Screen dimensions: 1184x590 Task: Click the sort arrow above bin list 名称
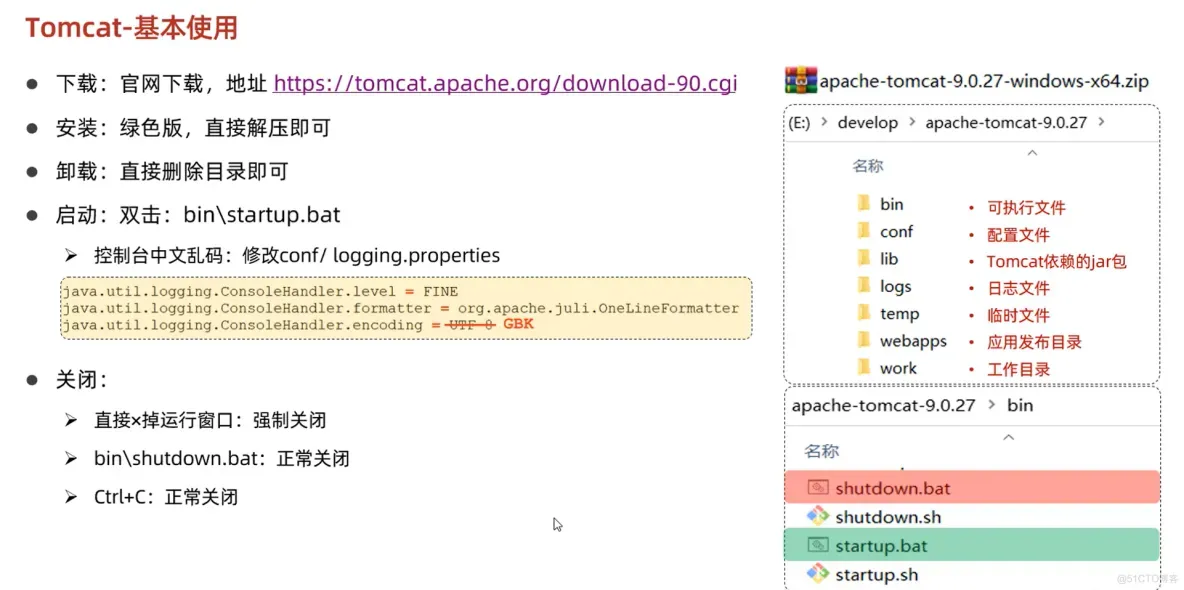pyautogui.click(x=1007, y=437)
